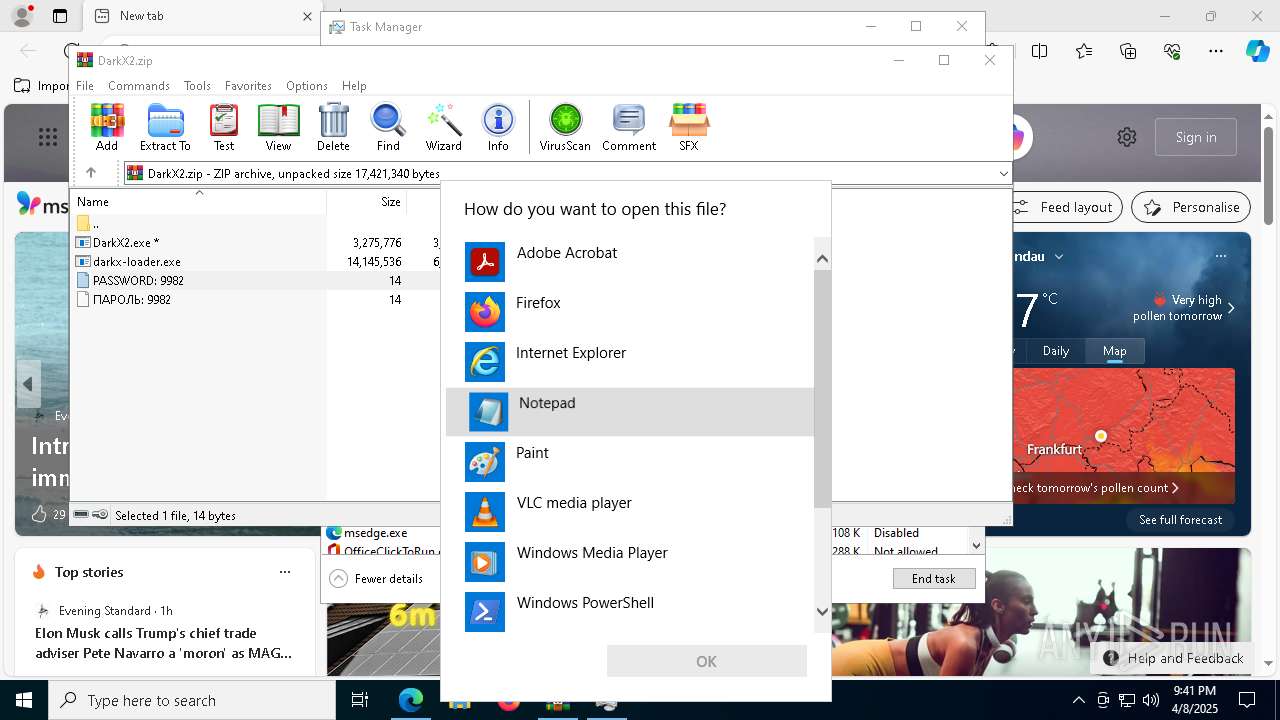
Task: Click OK in open-with dialog
Action: point(706,661)
